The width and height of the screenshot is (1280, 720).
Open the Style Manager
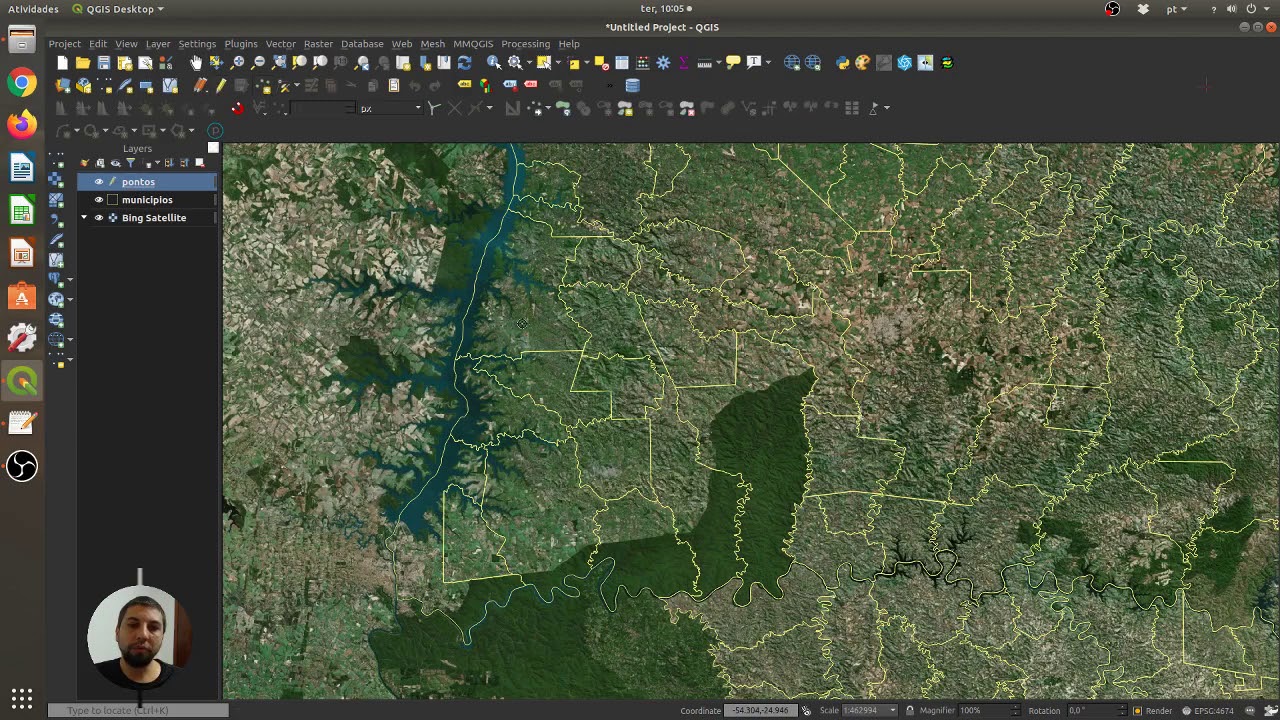pos(166,62)
